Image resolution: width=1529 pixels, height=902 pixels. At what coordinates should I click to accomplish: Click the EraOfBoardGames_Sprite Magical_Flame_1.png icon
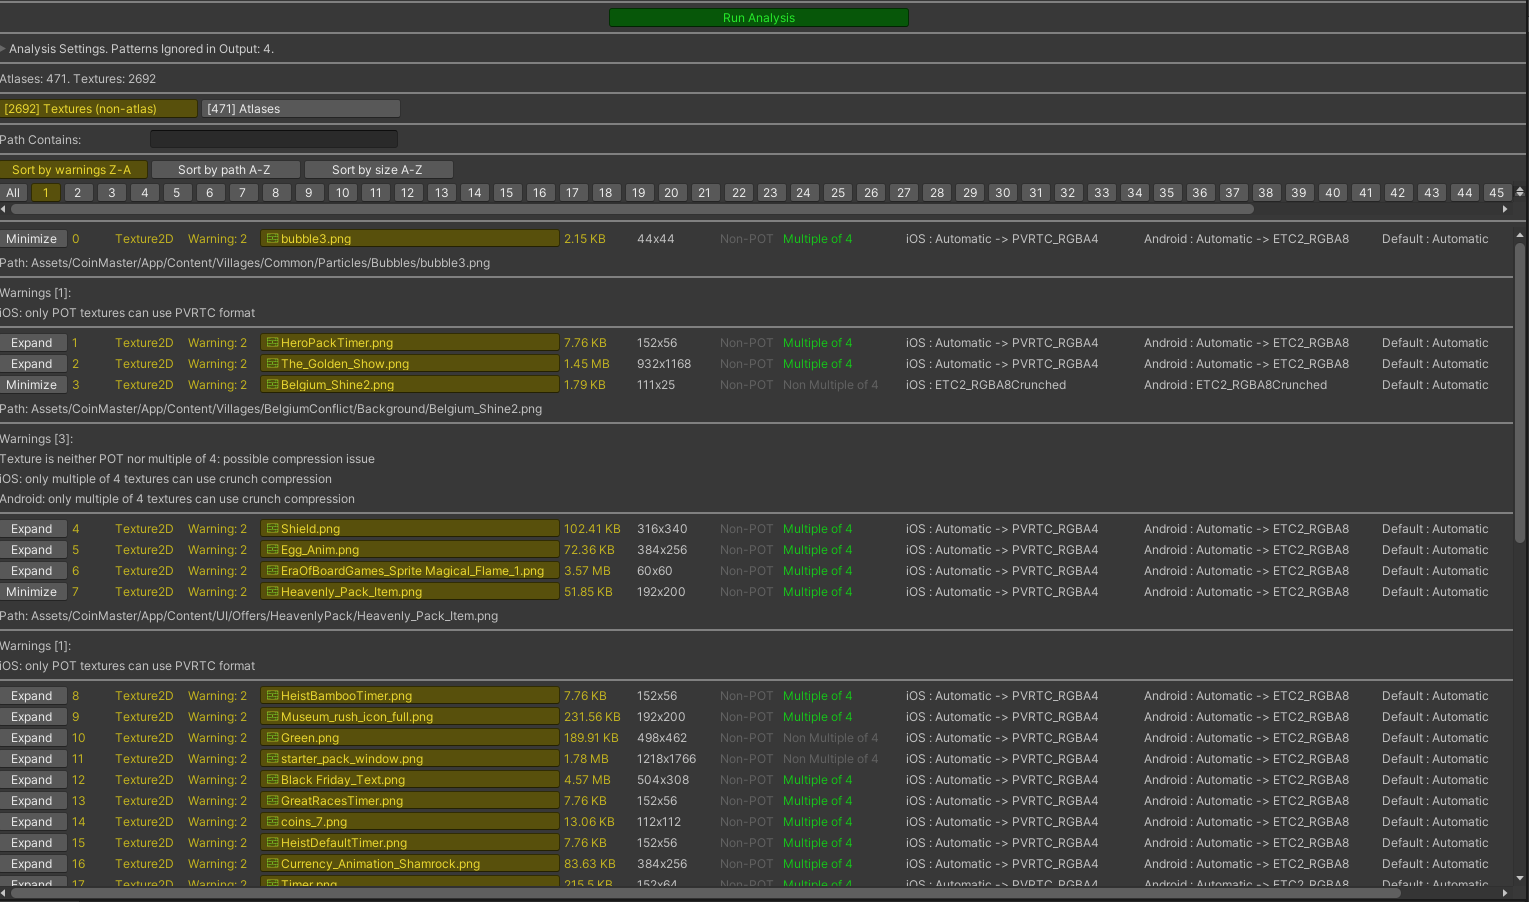pyautogui.click(x=271, y=571)
